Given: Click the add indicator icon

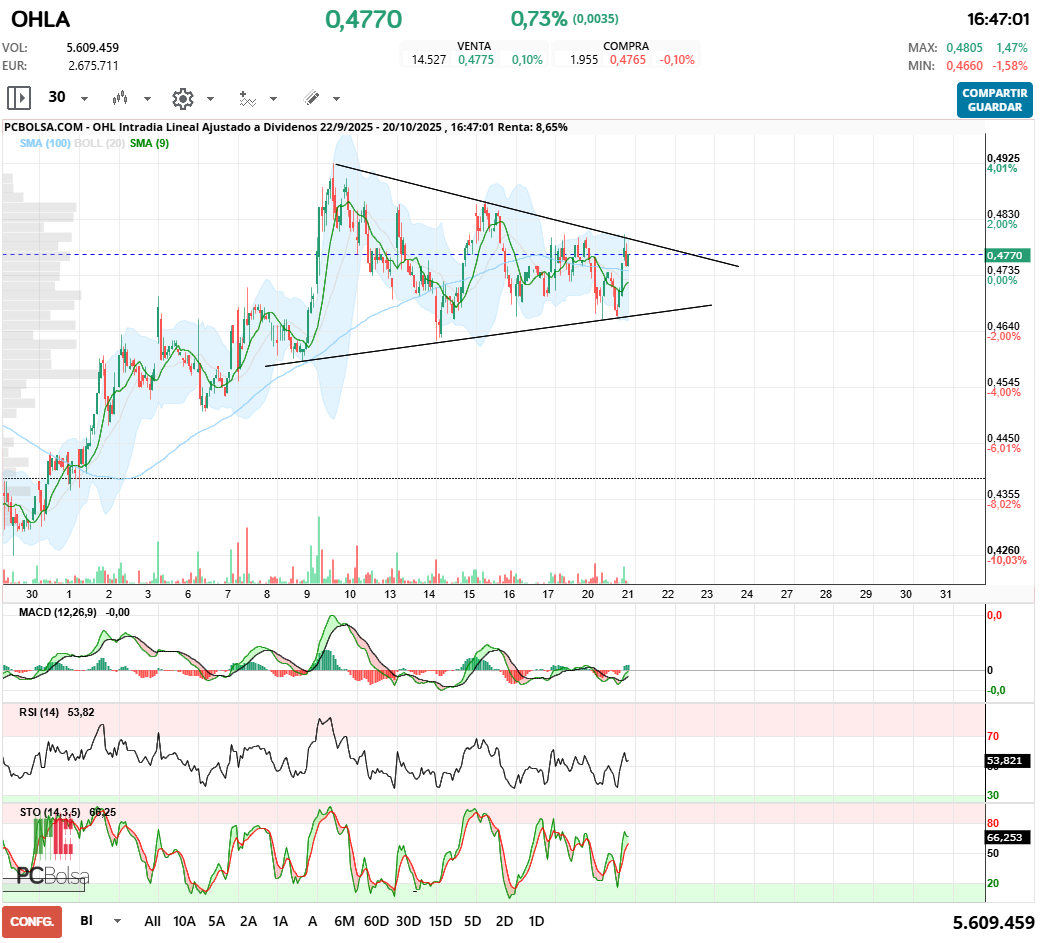Looking at the screenshot, I should [x=247, y=98].
